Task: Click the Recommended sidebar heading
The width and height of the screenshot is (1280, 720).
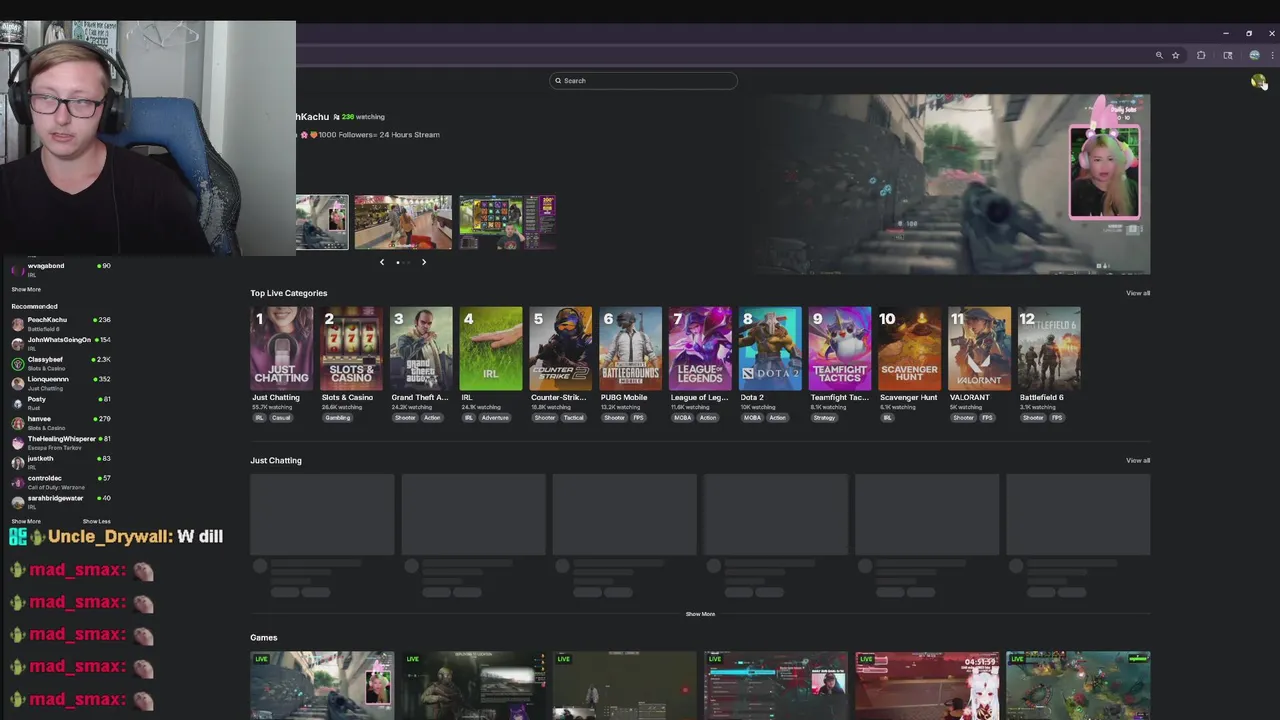Action: pos(34,306)
